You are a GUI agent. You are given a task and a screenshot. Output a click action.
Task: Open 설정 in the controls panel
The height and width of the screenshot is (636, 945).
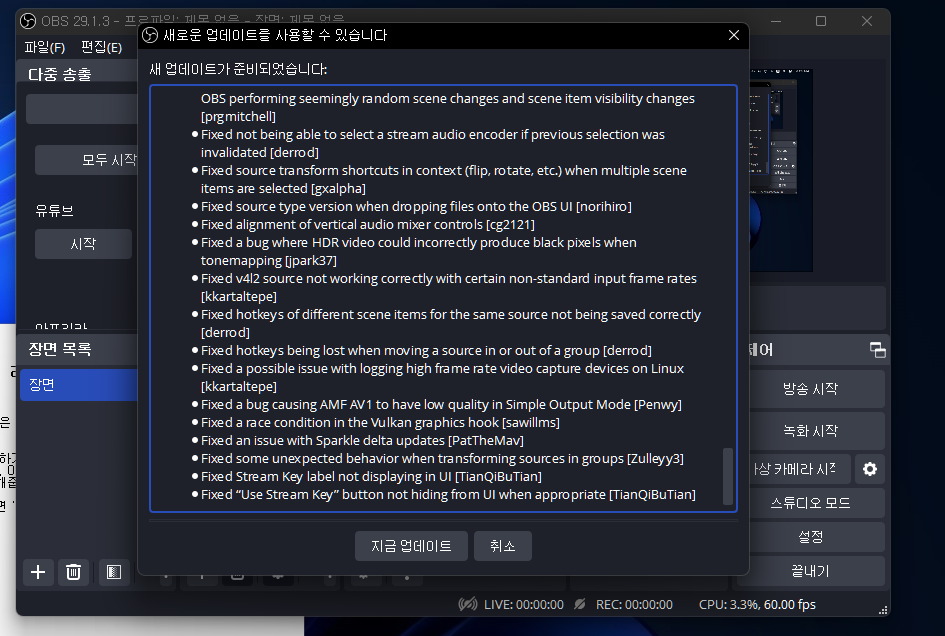click(811, 537)
